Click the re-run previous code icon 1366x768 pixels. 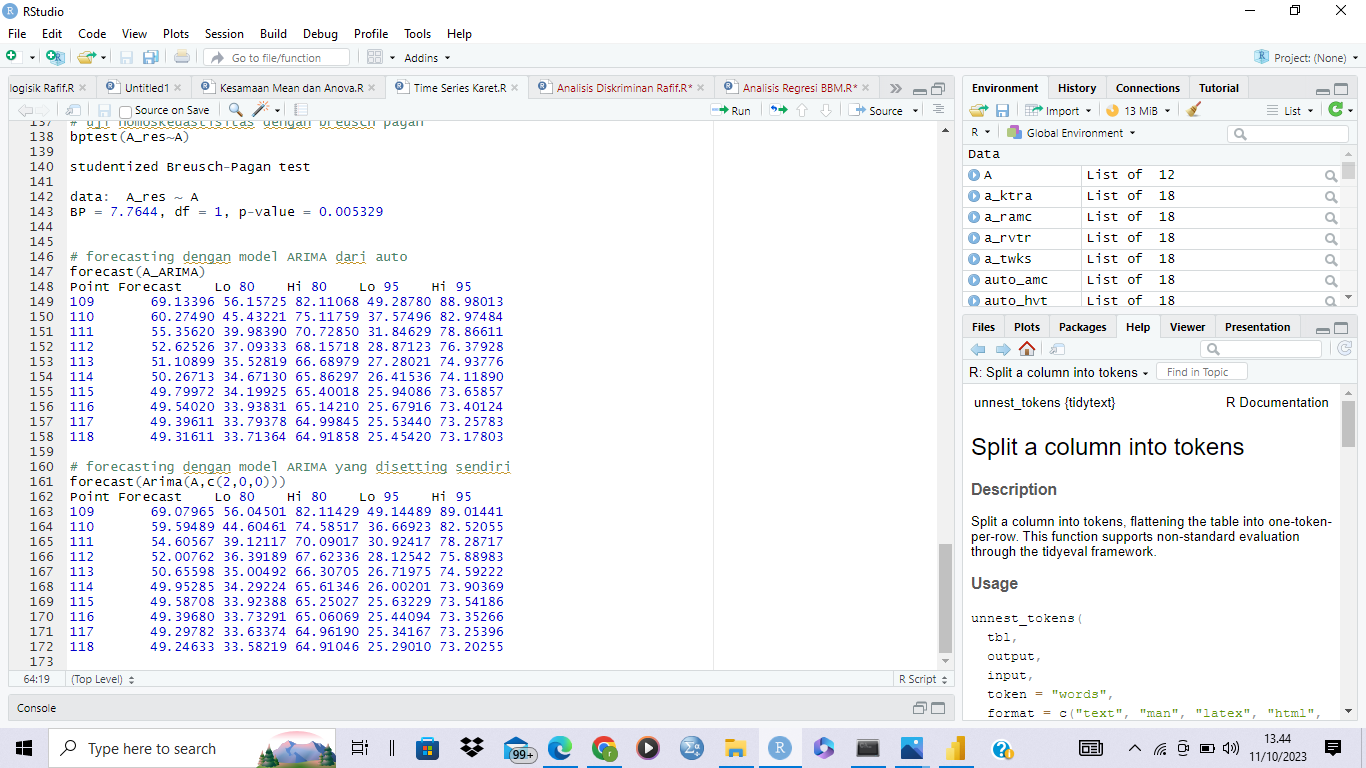tap(778, 110)
